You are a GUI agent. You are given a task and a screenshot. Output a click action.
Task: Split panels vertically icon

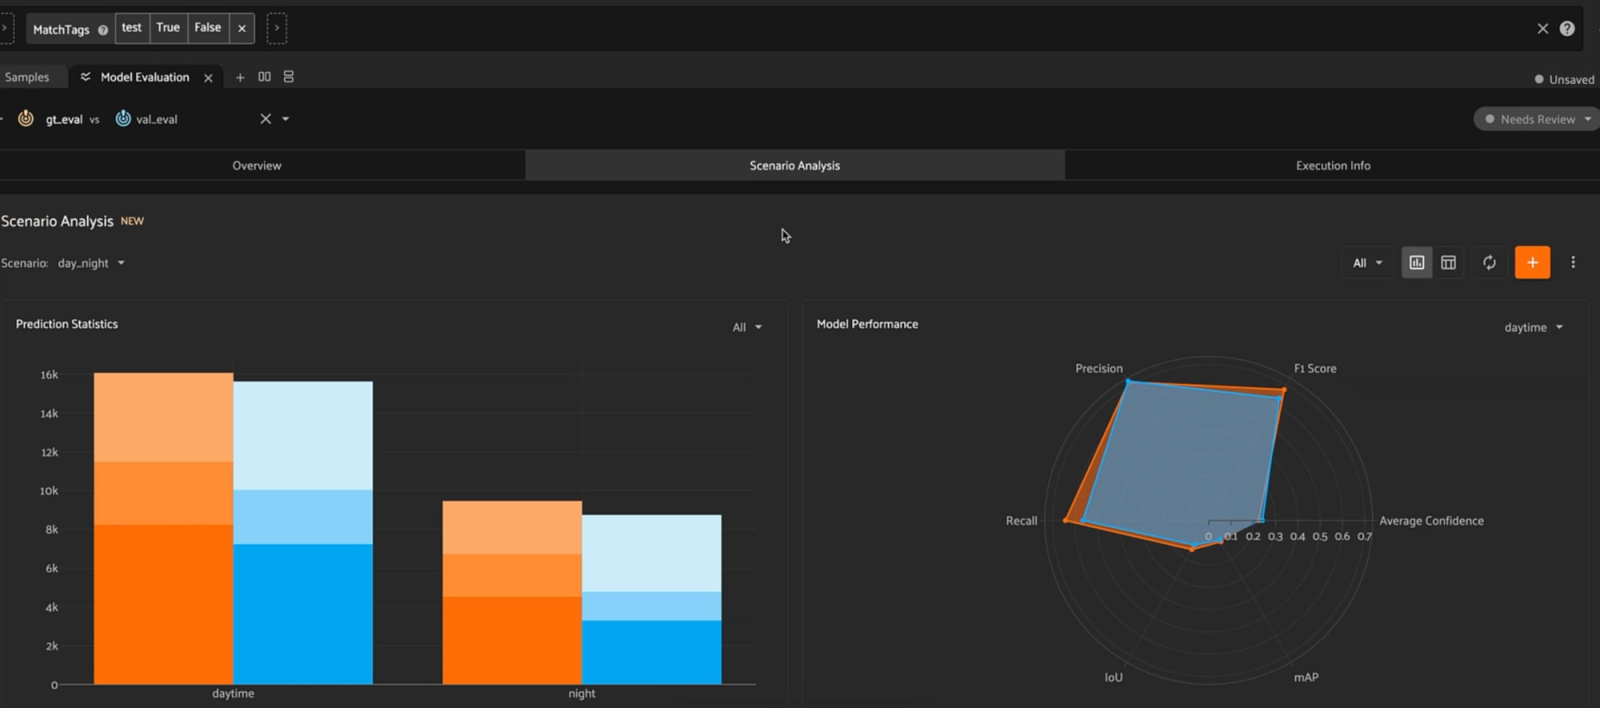(288, 77)
